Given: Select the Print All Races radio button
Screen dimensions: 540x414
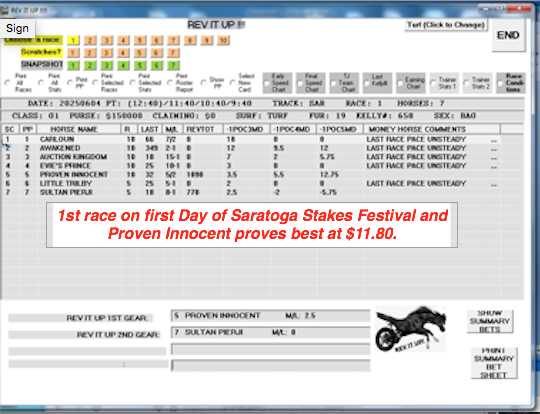Looking at the screenshot, I should click(x=8, y=83).
